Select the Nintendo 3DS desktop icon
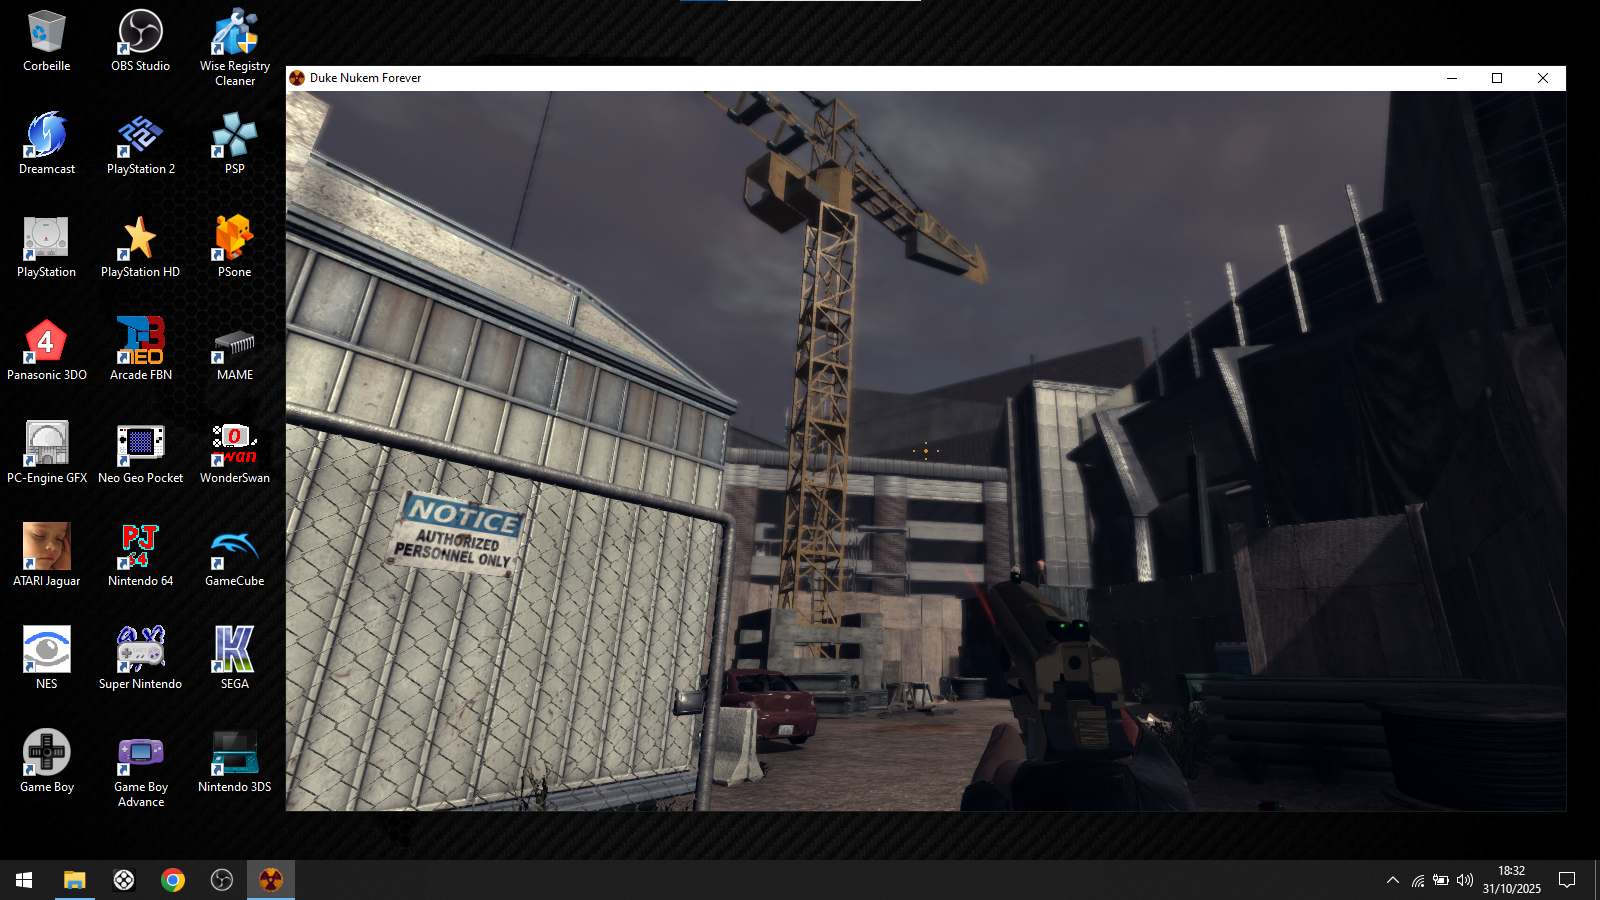1600x900 pixels. [x=234, y=754]
